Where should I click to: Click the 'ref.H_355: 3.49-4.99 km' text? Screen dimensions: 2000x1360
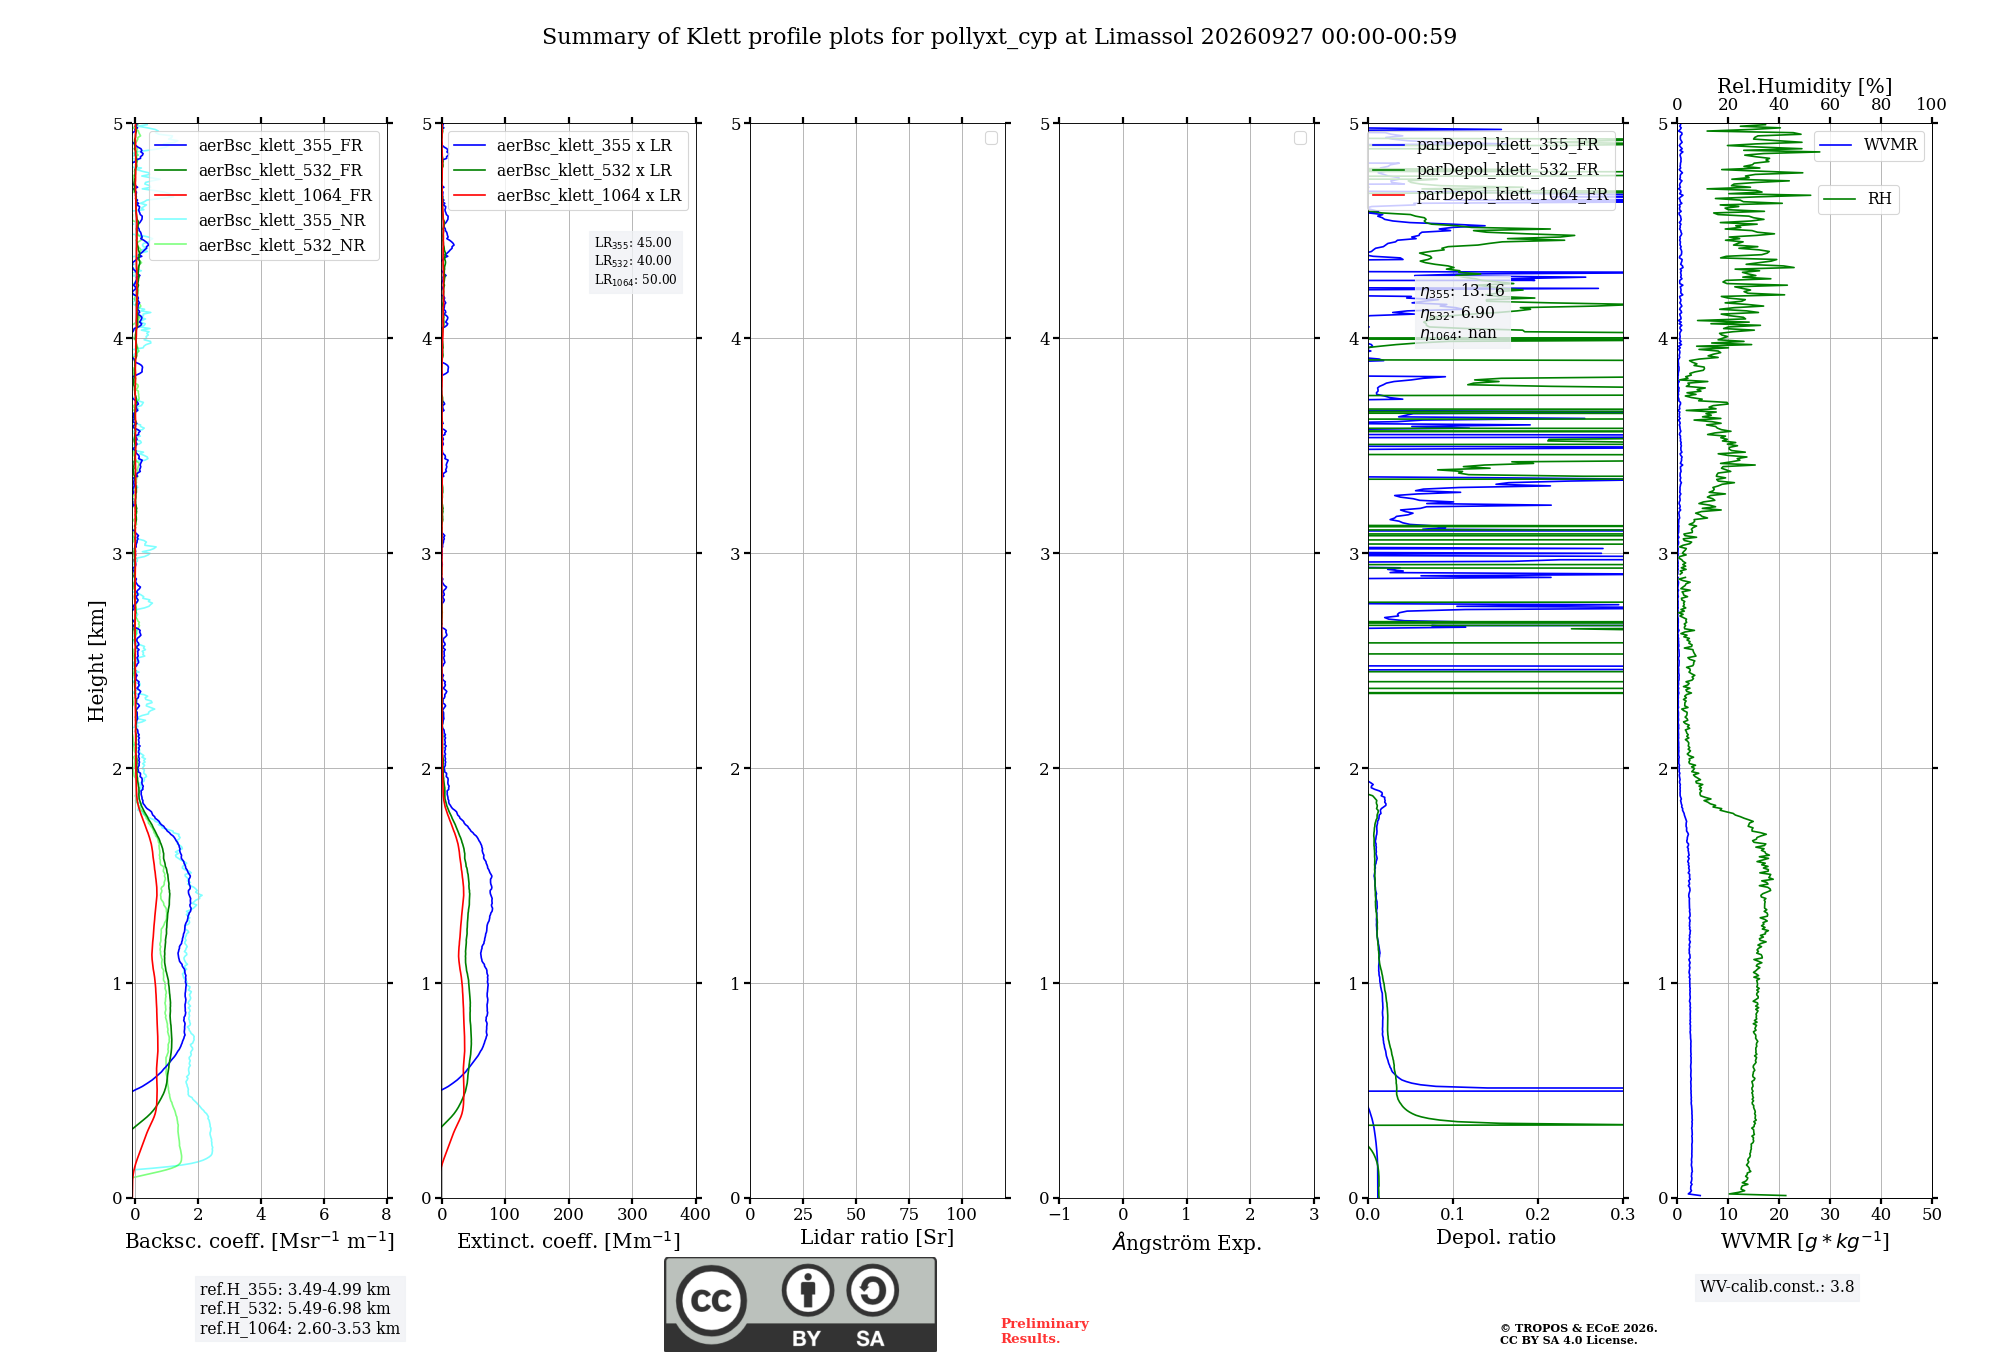click(x=295, y=1290)
